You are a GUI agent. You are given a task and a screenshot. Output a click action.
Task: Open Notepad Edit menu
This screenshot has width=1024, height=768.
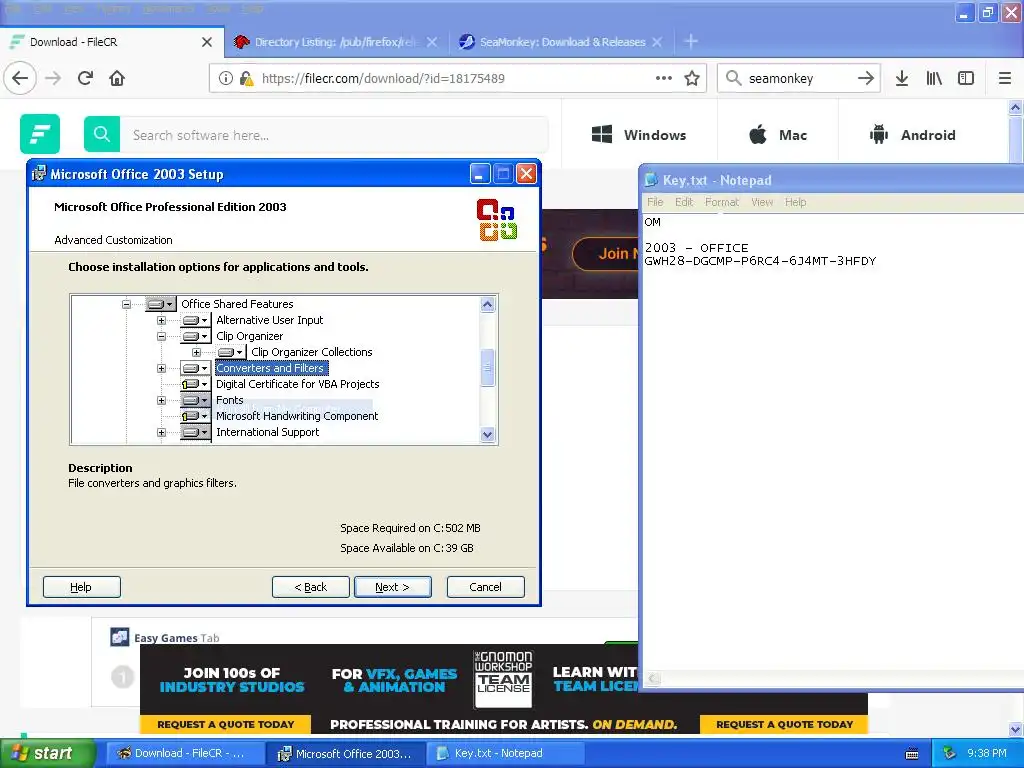click(684, 202)
